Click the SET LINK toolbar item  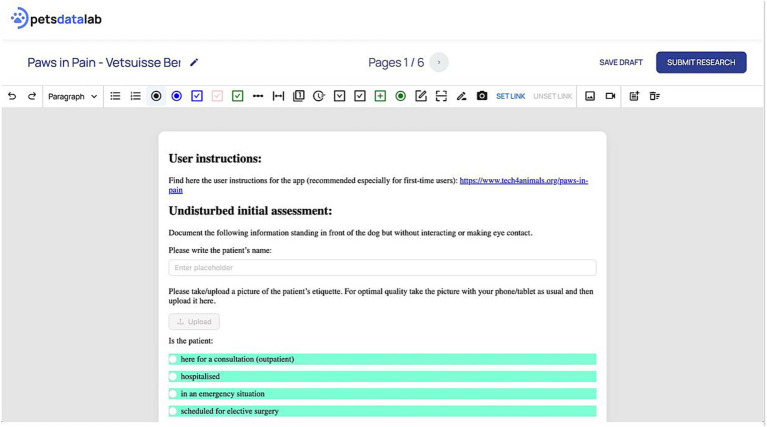511,96
